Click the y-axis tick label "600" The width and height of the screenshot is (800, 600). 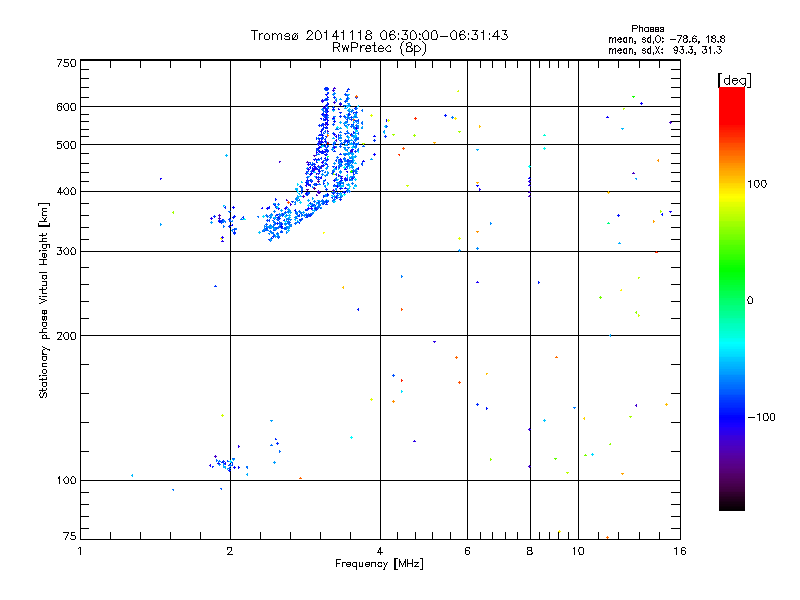tap(66, 107)
